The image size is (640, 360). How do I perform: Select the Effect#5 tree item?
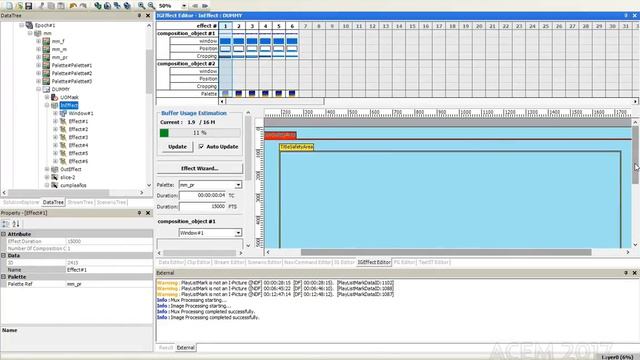click(78, 153)
